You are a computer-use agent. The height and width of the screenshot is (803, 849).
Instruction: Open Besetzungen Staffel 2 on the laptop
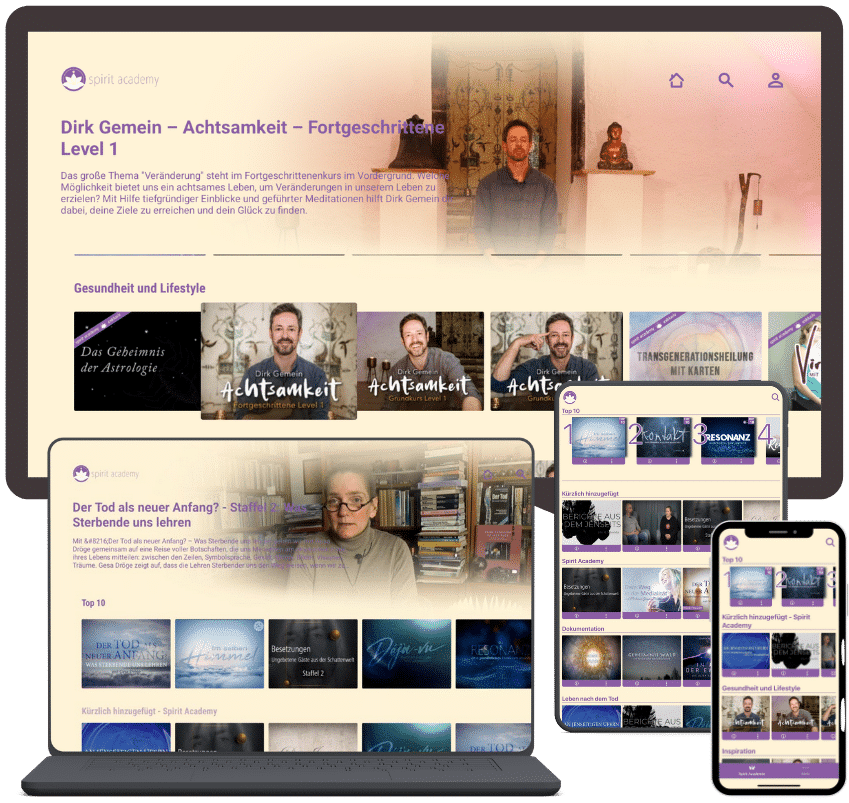313,653
